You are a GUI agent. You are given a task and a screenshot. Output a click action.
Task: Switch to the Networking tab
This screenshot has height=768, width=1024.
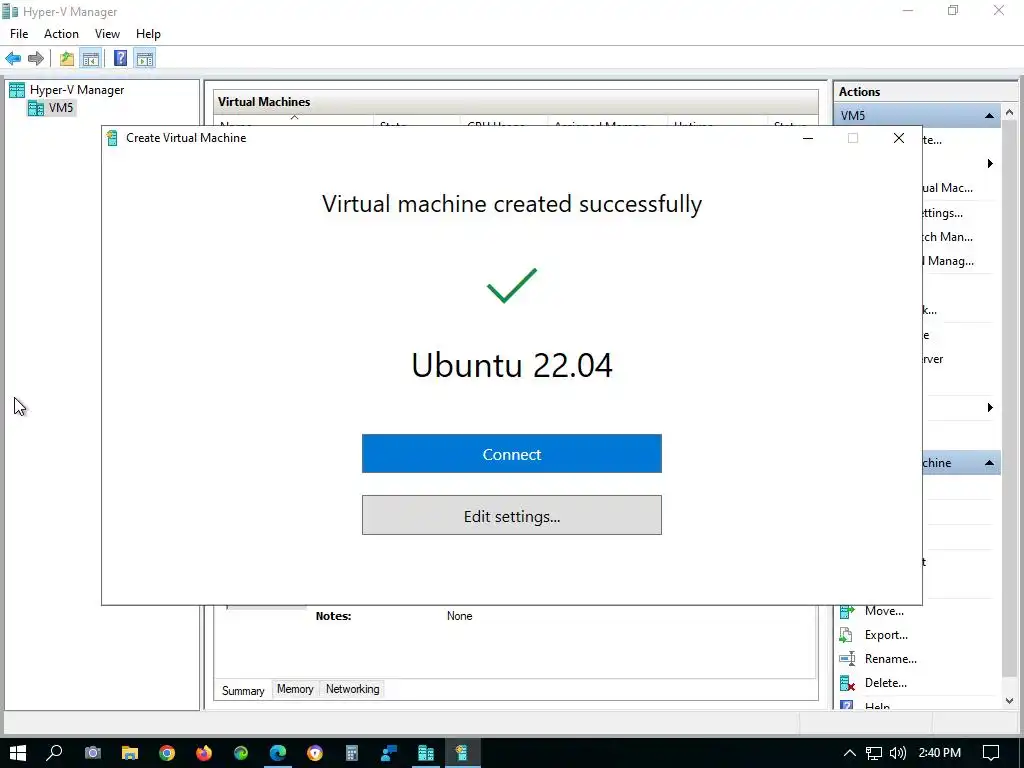(353, 689)
